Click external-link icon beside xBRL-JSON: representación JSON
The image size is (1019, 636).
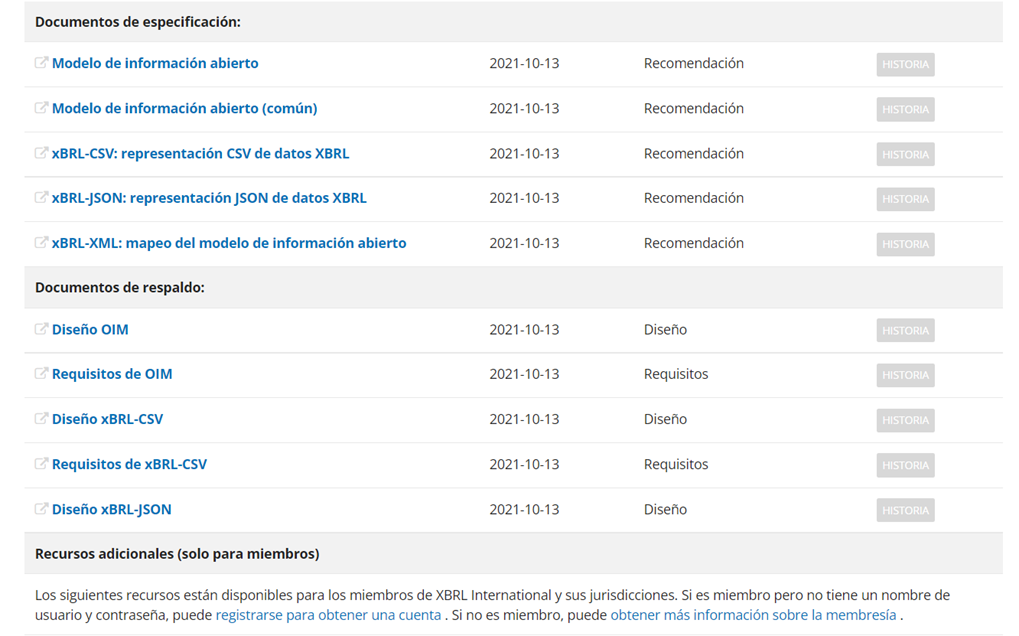tap(41, 198)
